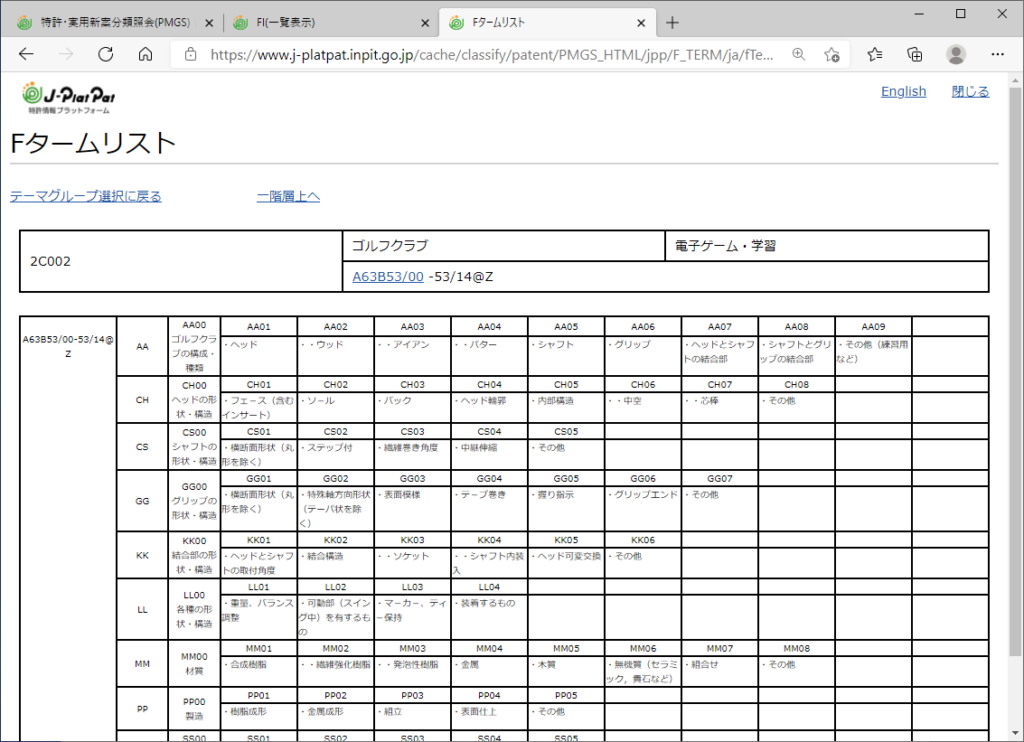Click the 閉じる link
Image resolution: width=1024 pixels, height=742 pixels.
click(x=970, y=92)
